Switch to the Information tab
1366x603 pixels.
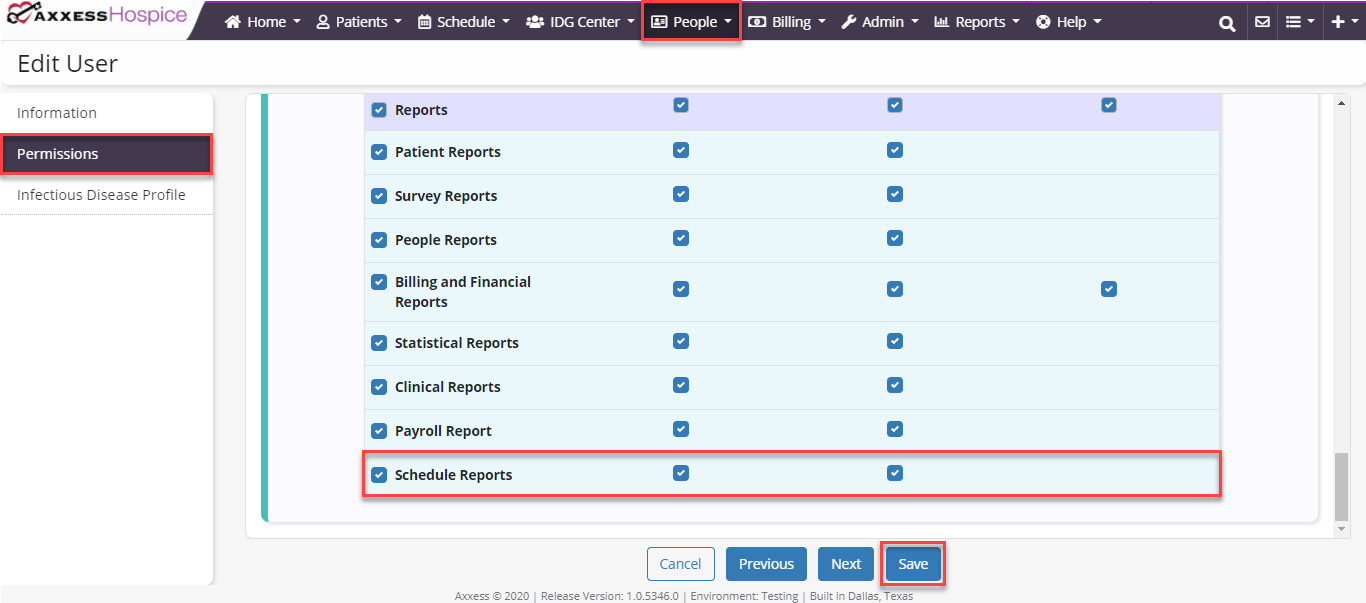point(57,113)
